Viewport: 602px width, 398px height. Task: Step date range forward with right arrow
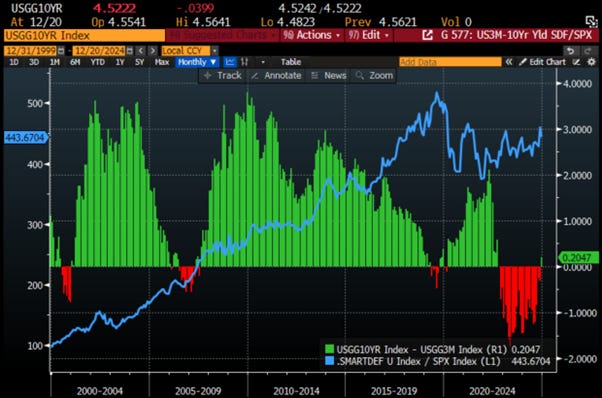tap(153, 51)
